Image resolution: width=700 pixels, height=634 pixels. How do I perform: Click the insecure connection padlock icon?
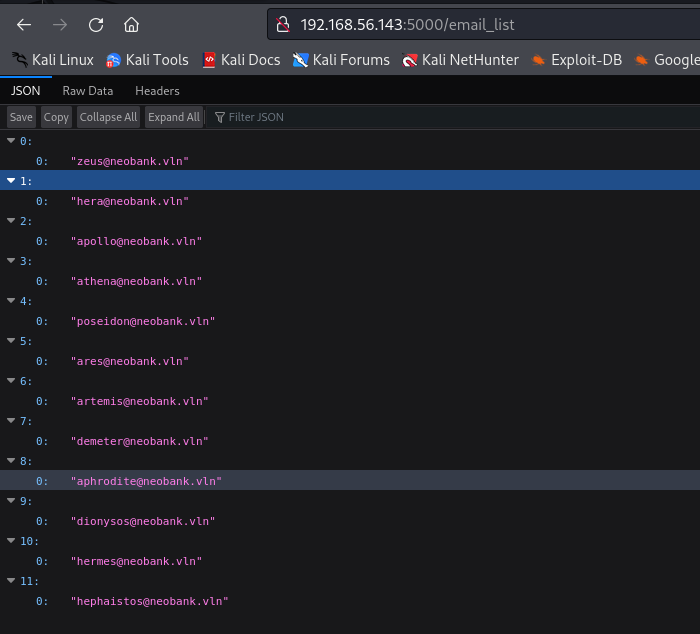283,25
